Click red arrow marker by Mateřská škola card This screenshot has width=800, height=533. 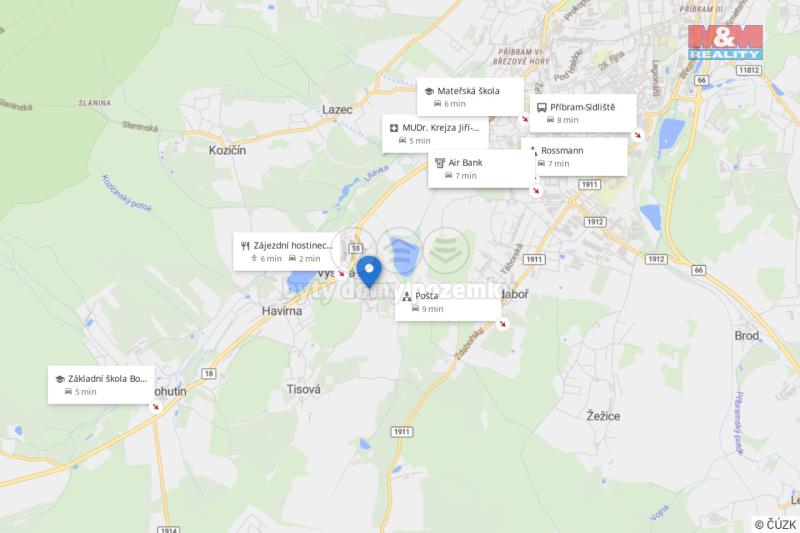point(524,119)
